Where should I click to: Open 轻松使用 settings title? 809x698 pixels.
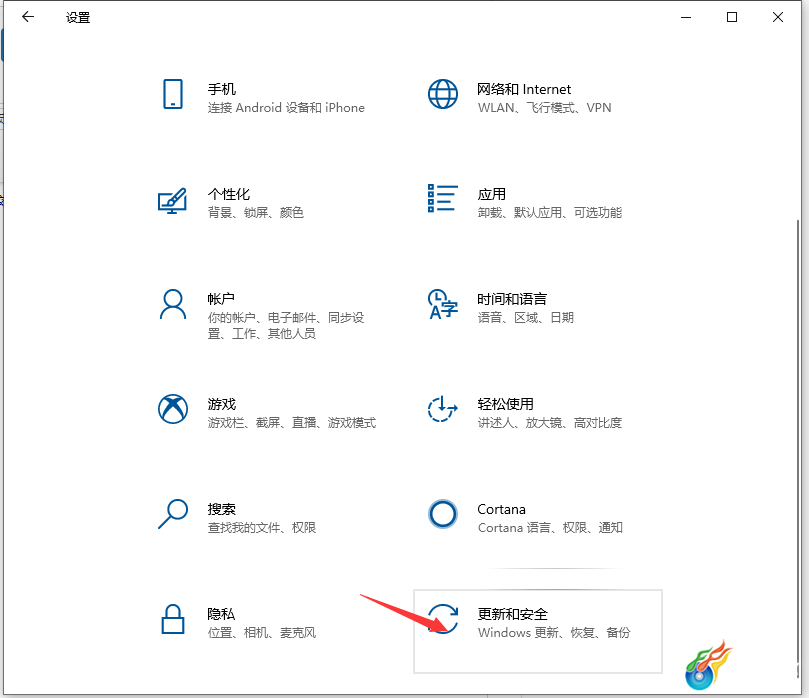(505, 404)
